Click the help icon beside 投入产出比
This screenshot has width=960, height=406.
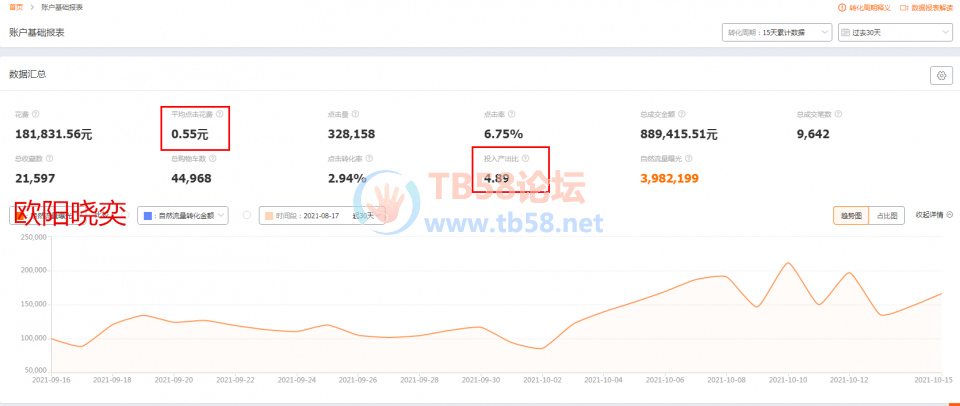click(x=525, y=158)
